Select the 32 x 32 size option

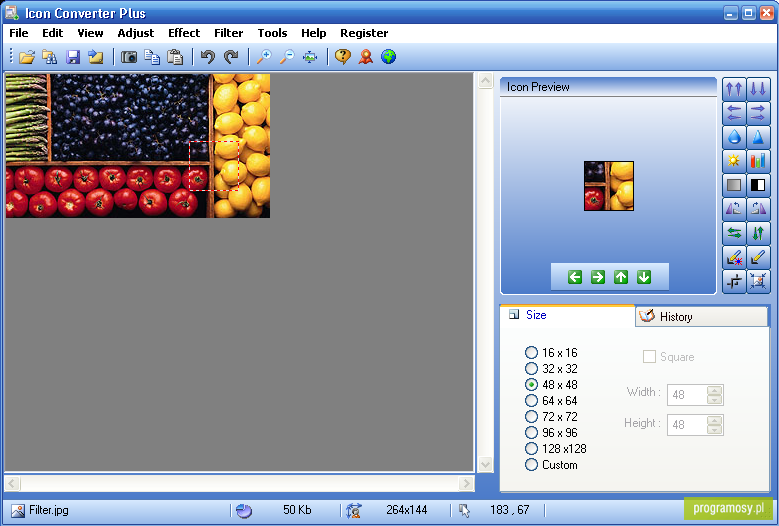pos(551,369)
